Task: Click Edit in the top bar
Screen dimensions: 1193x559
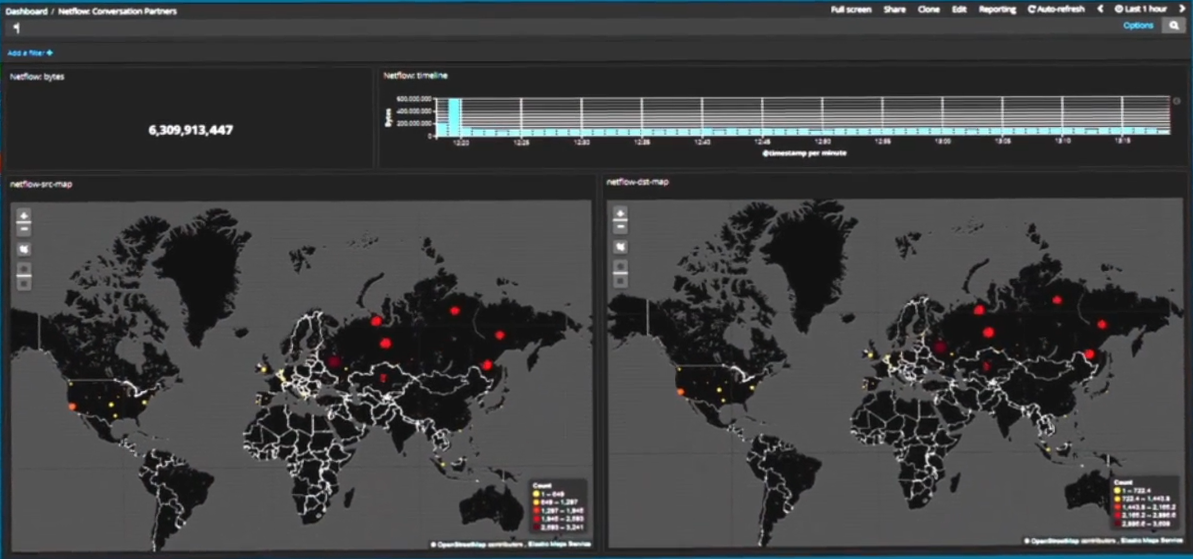Action: [959, 9]
